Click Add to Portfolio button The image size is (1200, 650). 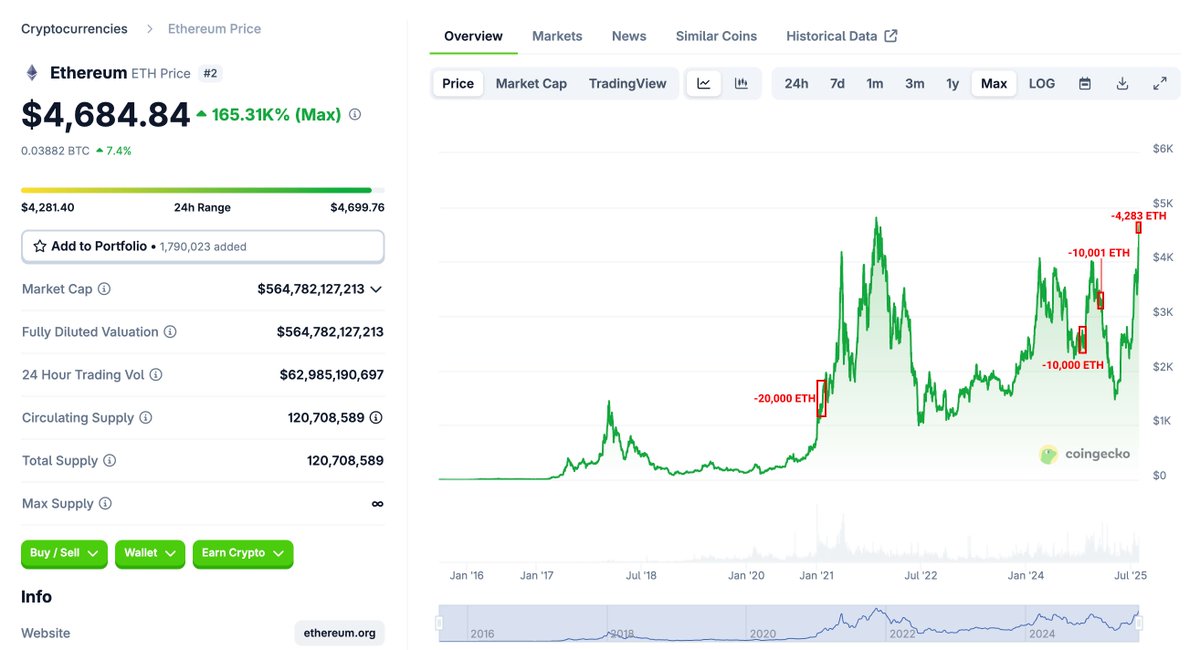point(203,246)
